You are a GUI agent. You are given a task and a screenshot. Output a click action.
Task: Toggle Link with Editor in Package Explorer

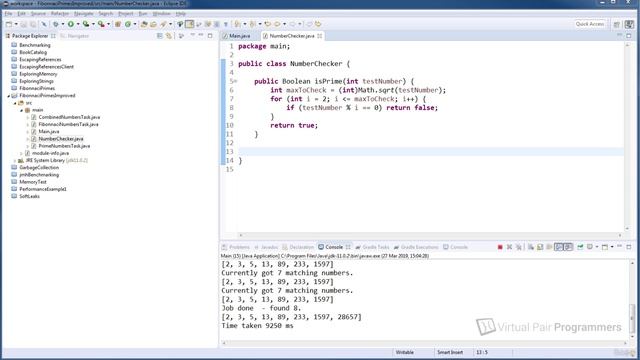(x=169, y=36)
